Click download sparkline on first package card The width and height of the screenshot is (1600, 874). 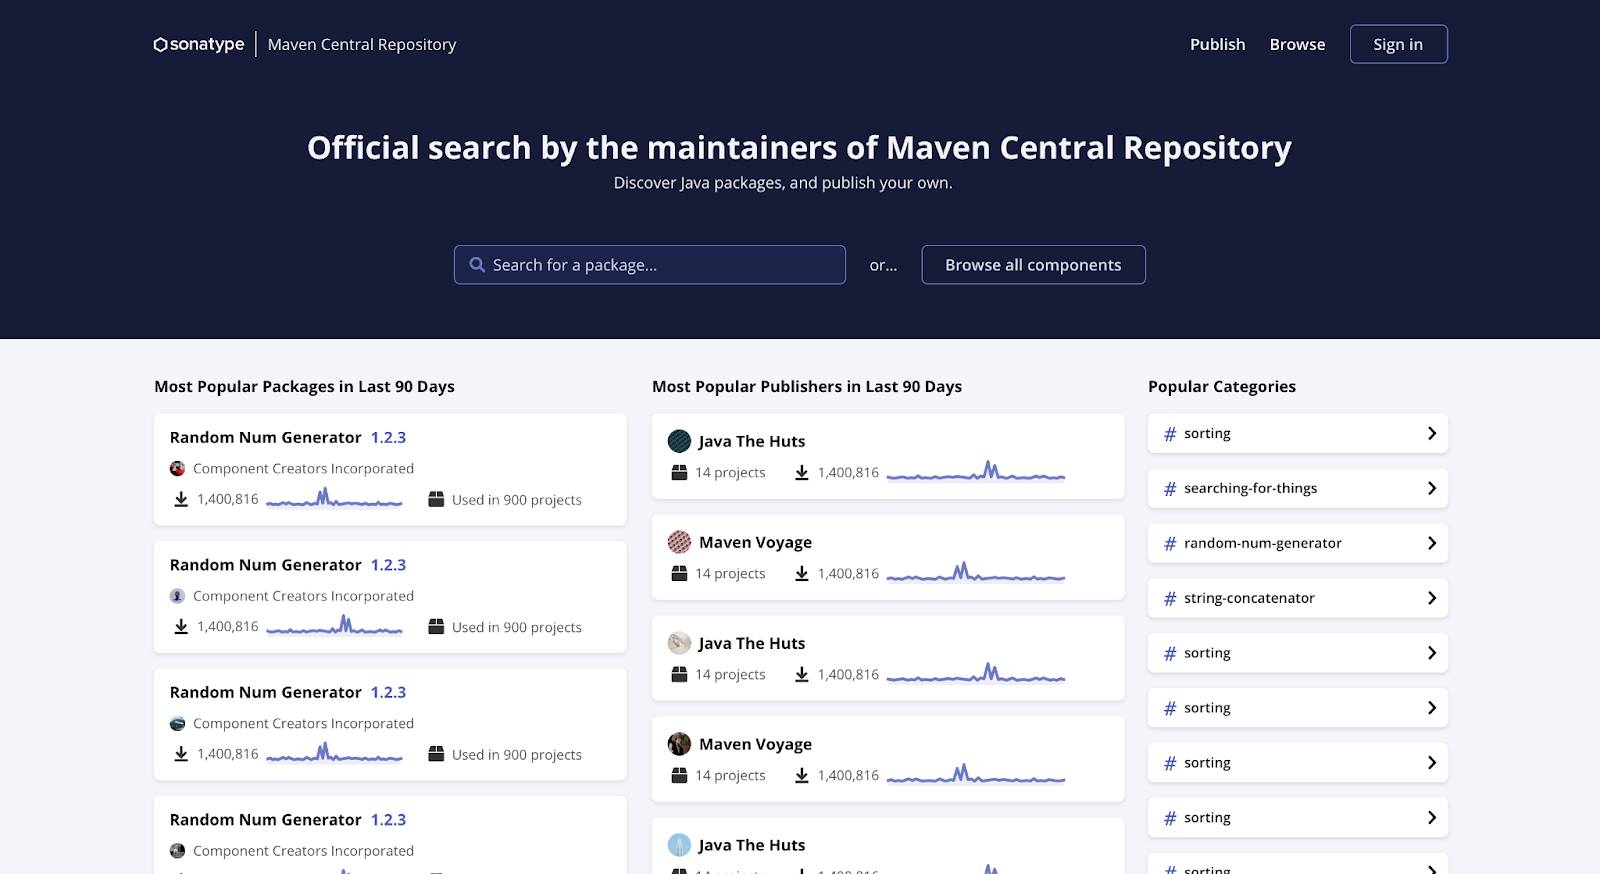tap(334, 498)
